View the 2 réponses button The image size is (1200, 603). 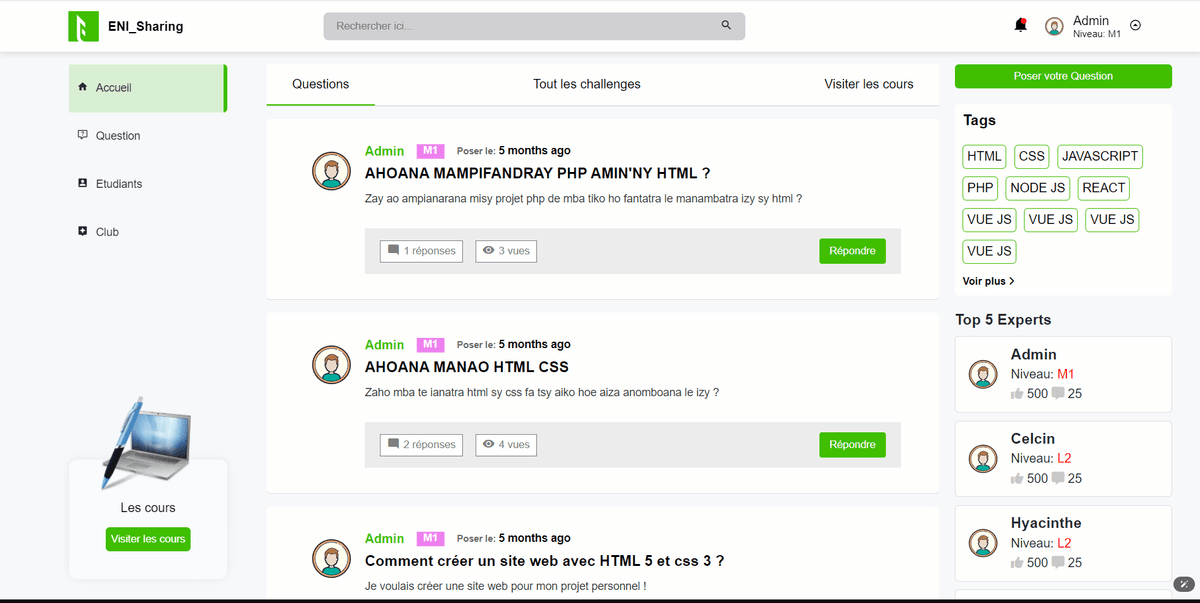pos(421,445)
